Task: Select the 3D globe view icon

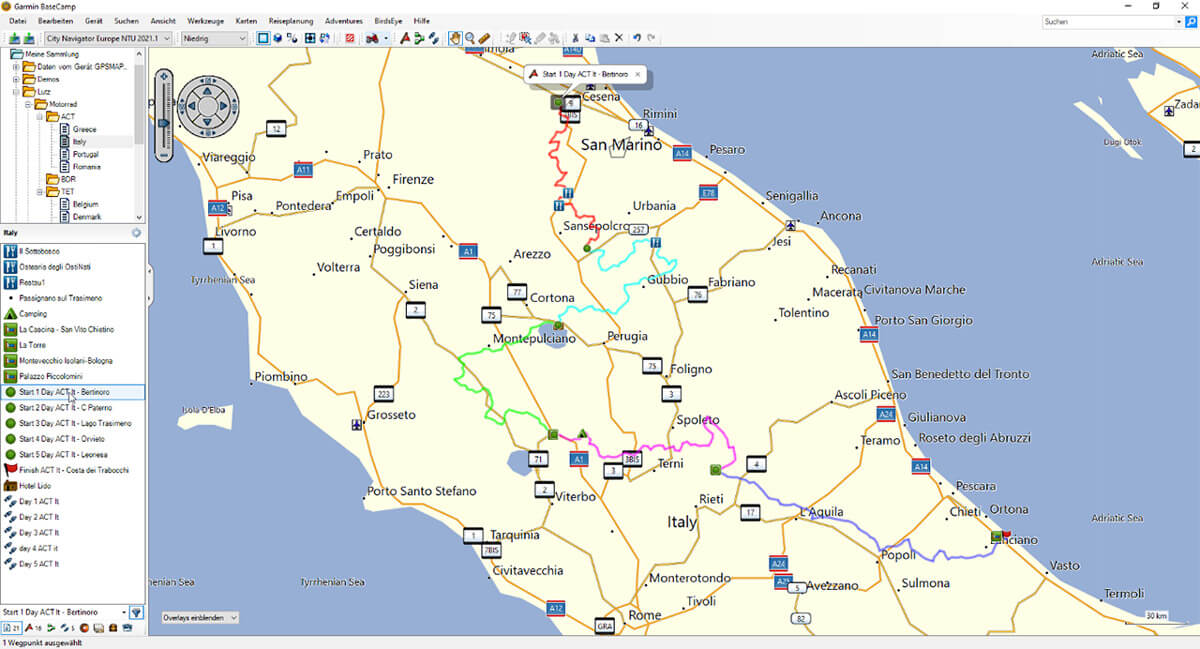Action: click(x=277, y=38)
